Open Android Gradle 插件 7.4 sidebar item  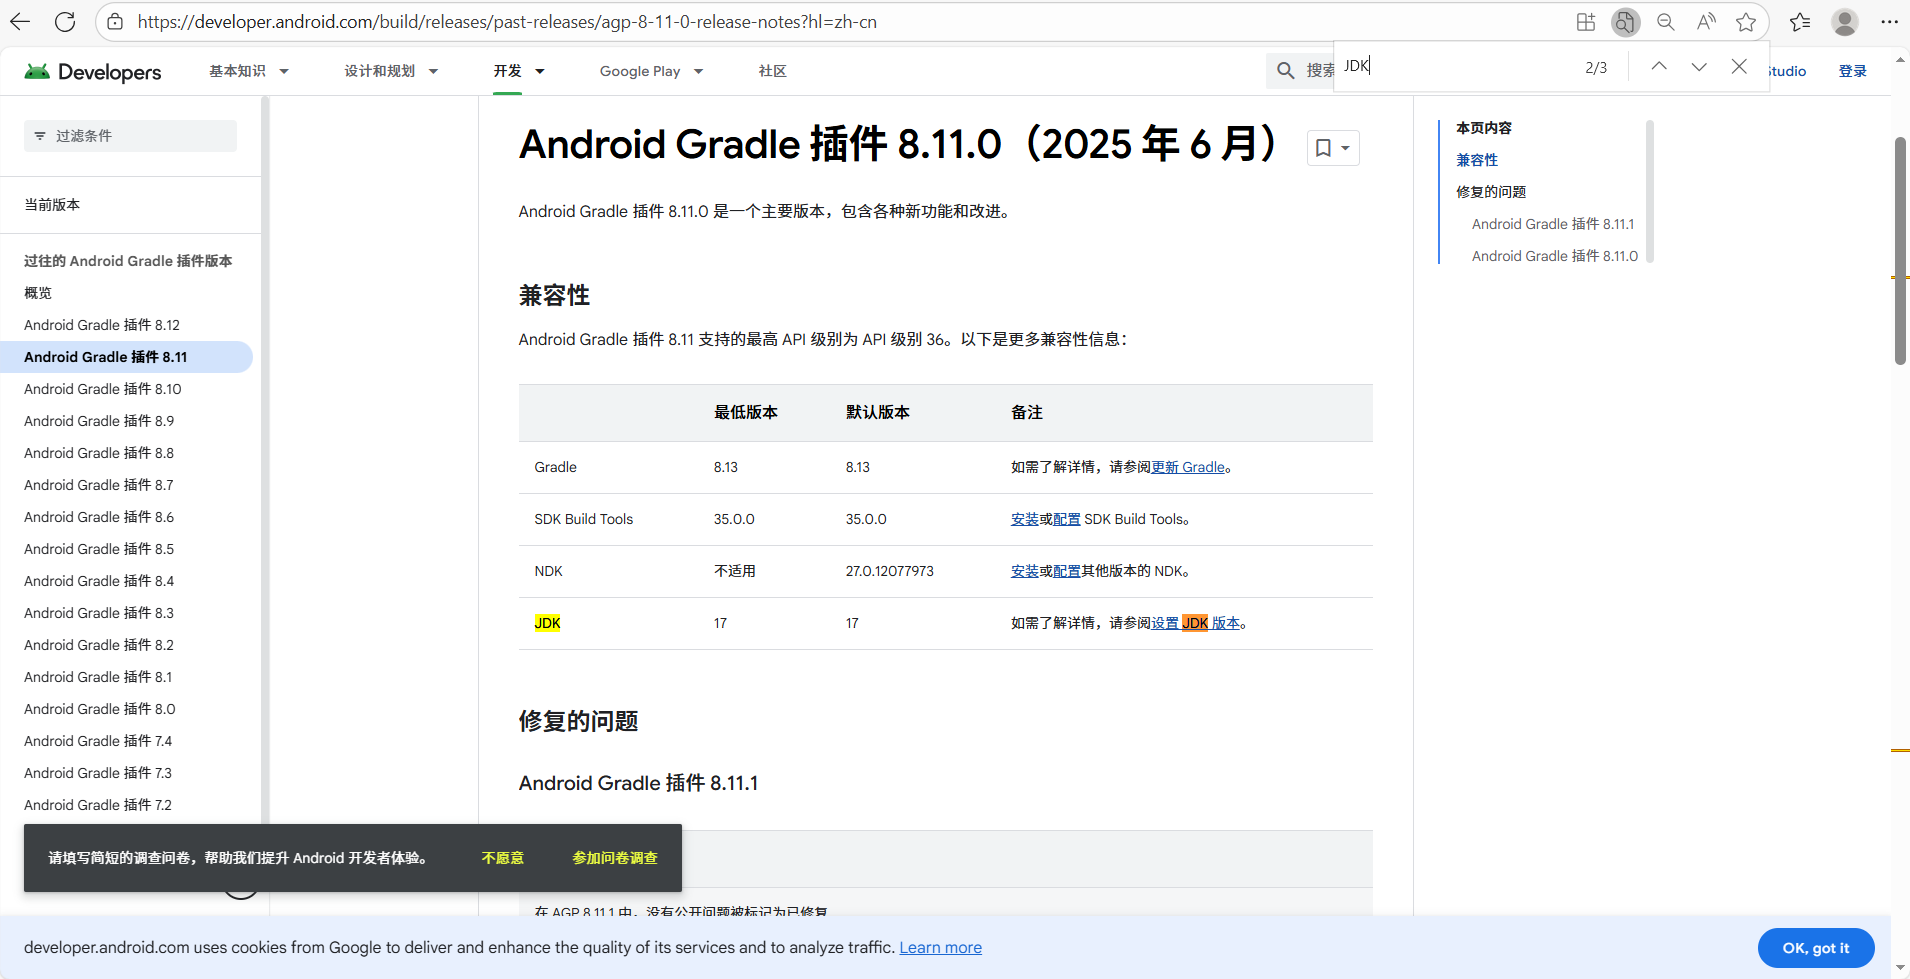click(98, 741)
